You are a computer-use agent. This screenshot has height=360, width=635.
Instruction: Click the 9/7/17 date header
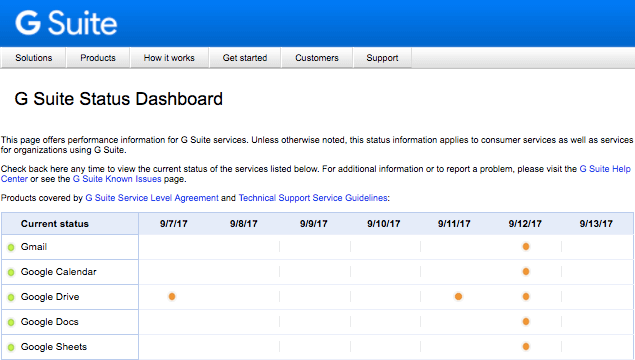pyautogui.click(x=174, y=224)
